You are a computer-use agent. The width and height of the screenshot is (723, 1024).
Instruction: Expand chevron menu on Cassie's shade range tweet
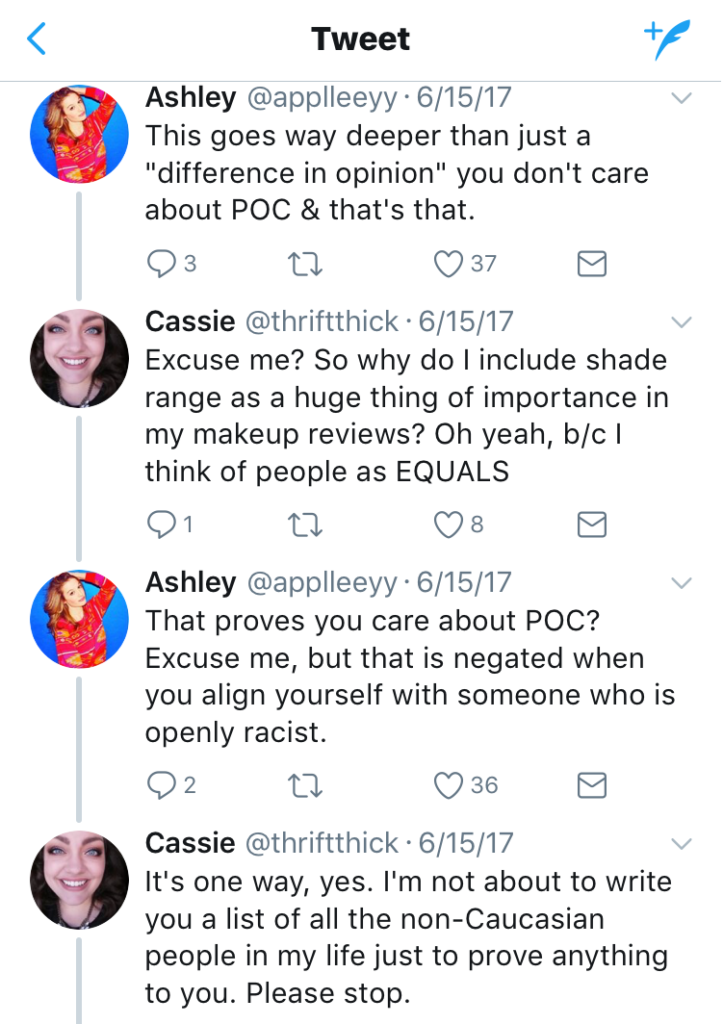(682, 322)
